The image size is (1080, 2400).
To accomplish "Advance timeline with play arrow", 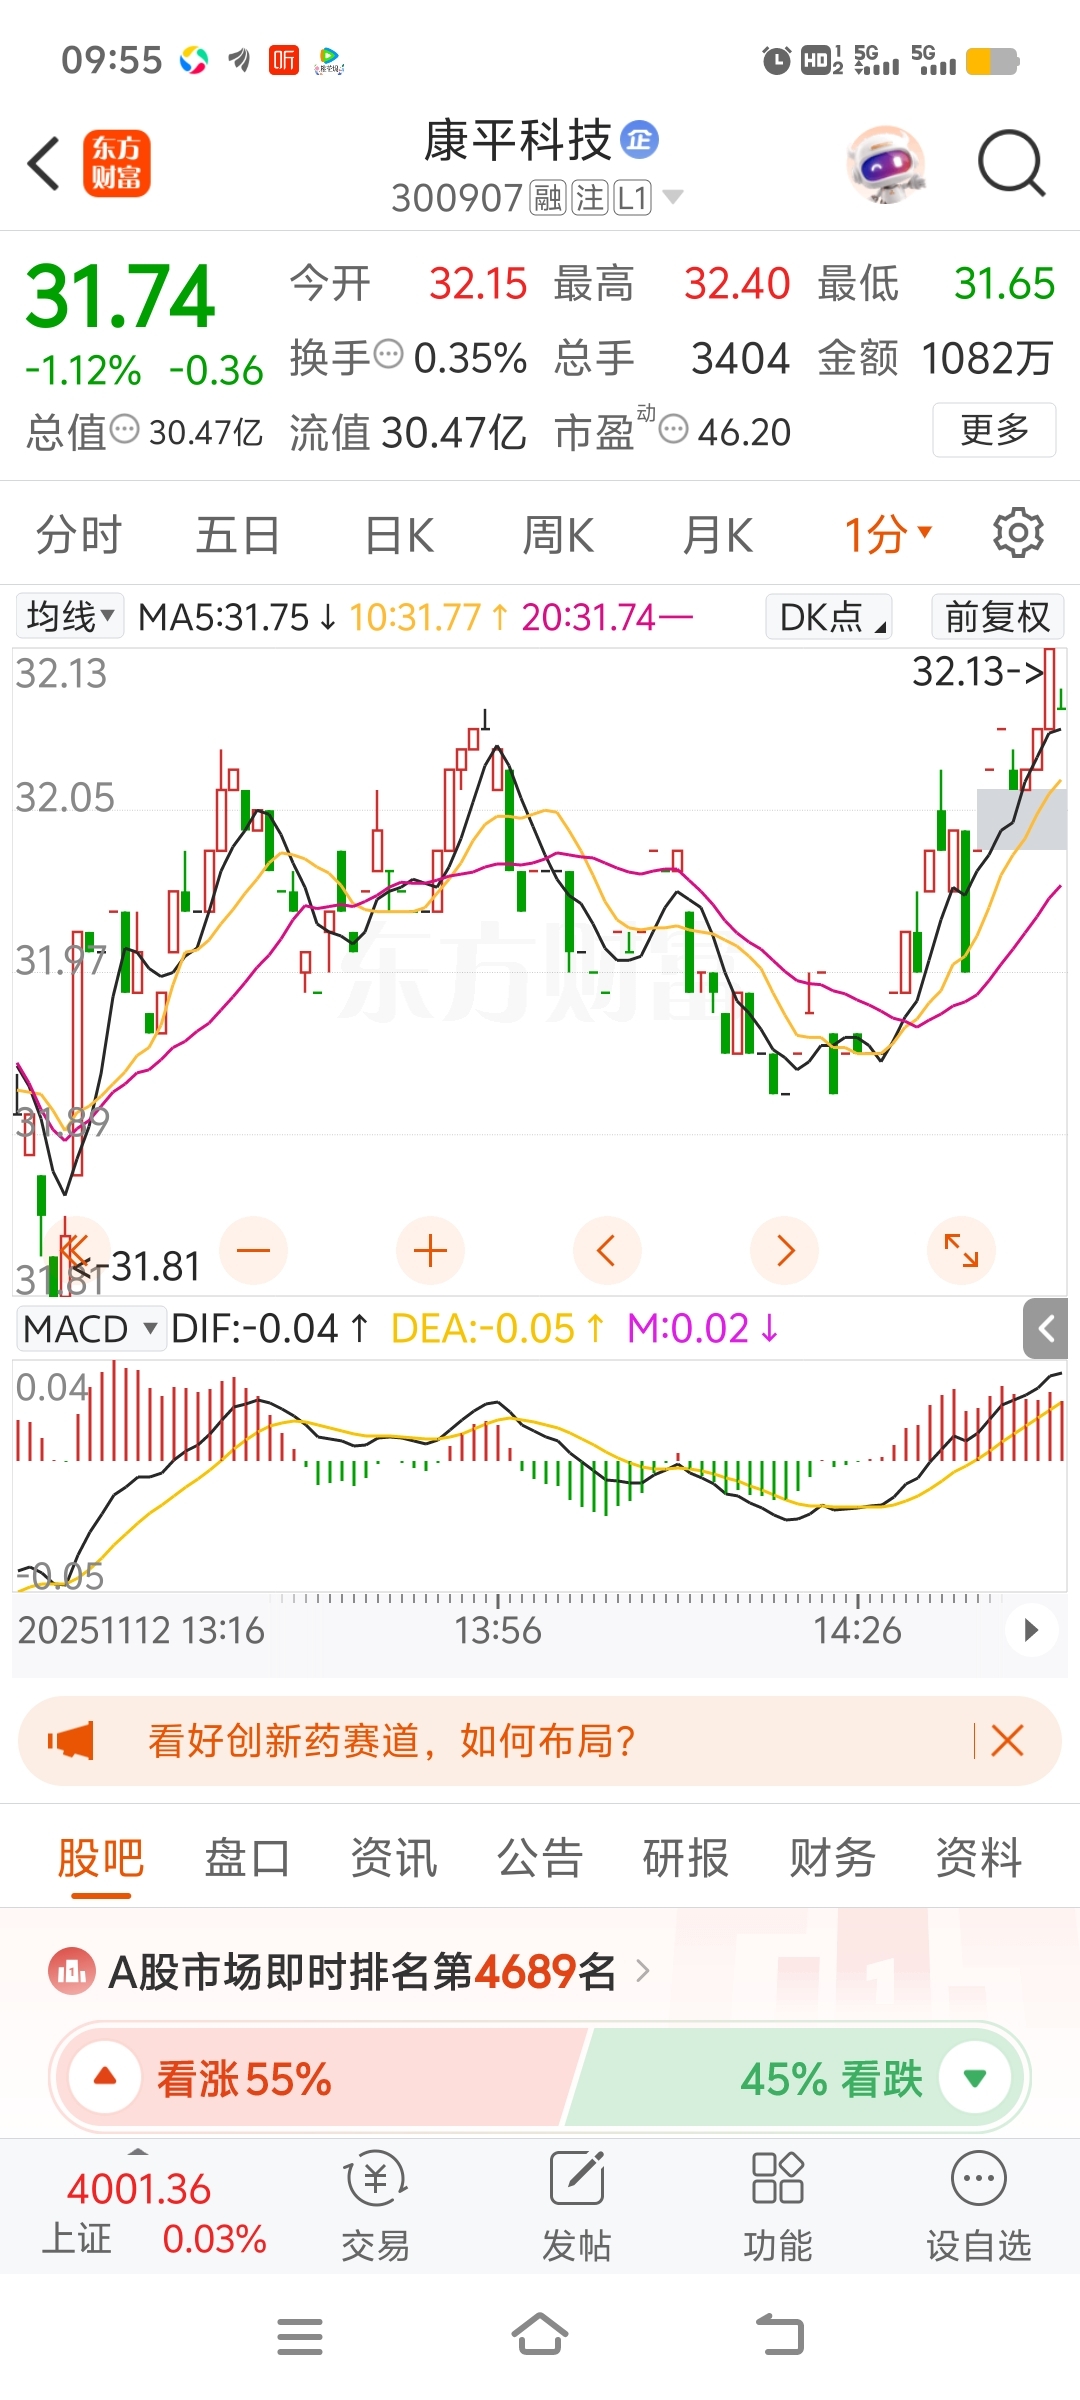I will pyautogui.click(x=1032, y=1630).
